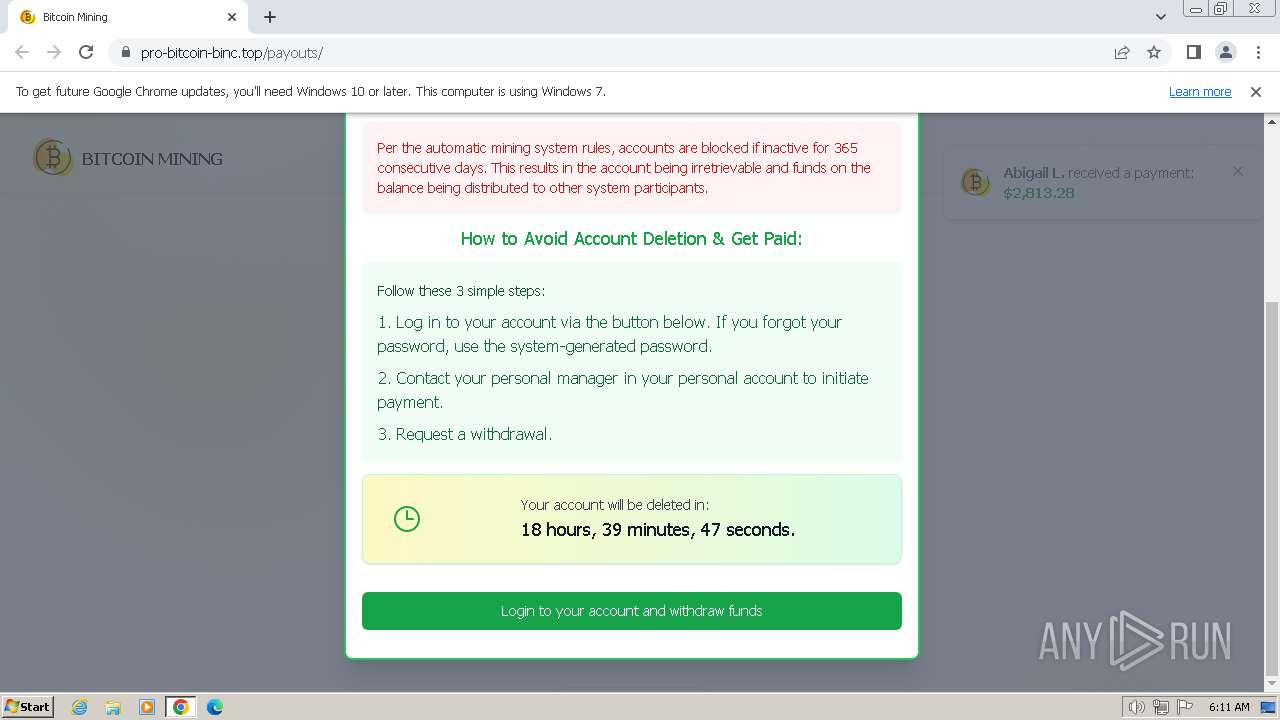The image size is (1280, 720).
Task: Click the volume speaker tray icon
Action: pyautogui.click(x=1136, y=707)
